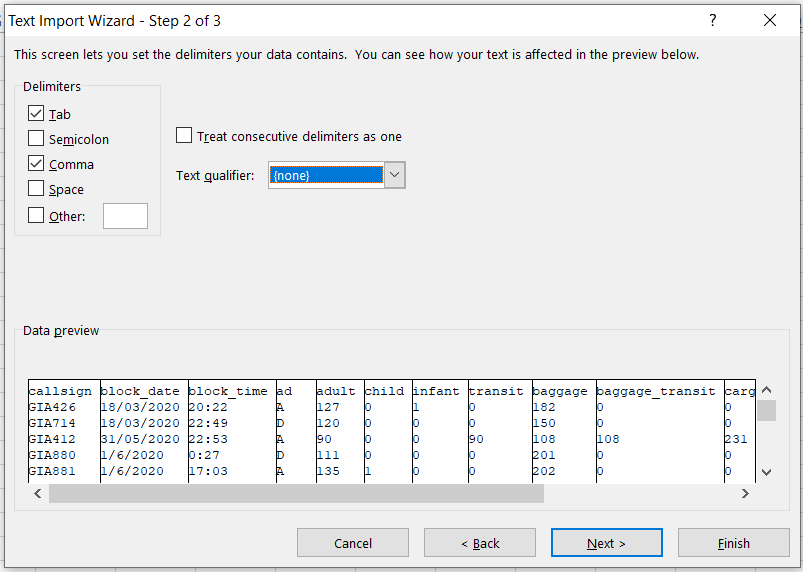Enable the Semicolon delimiter checkbox
The width and height of the screenshot is (803, 572).
pyautogui.click(x=37, y=139)
